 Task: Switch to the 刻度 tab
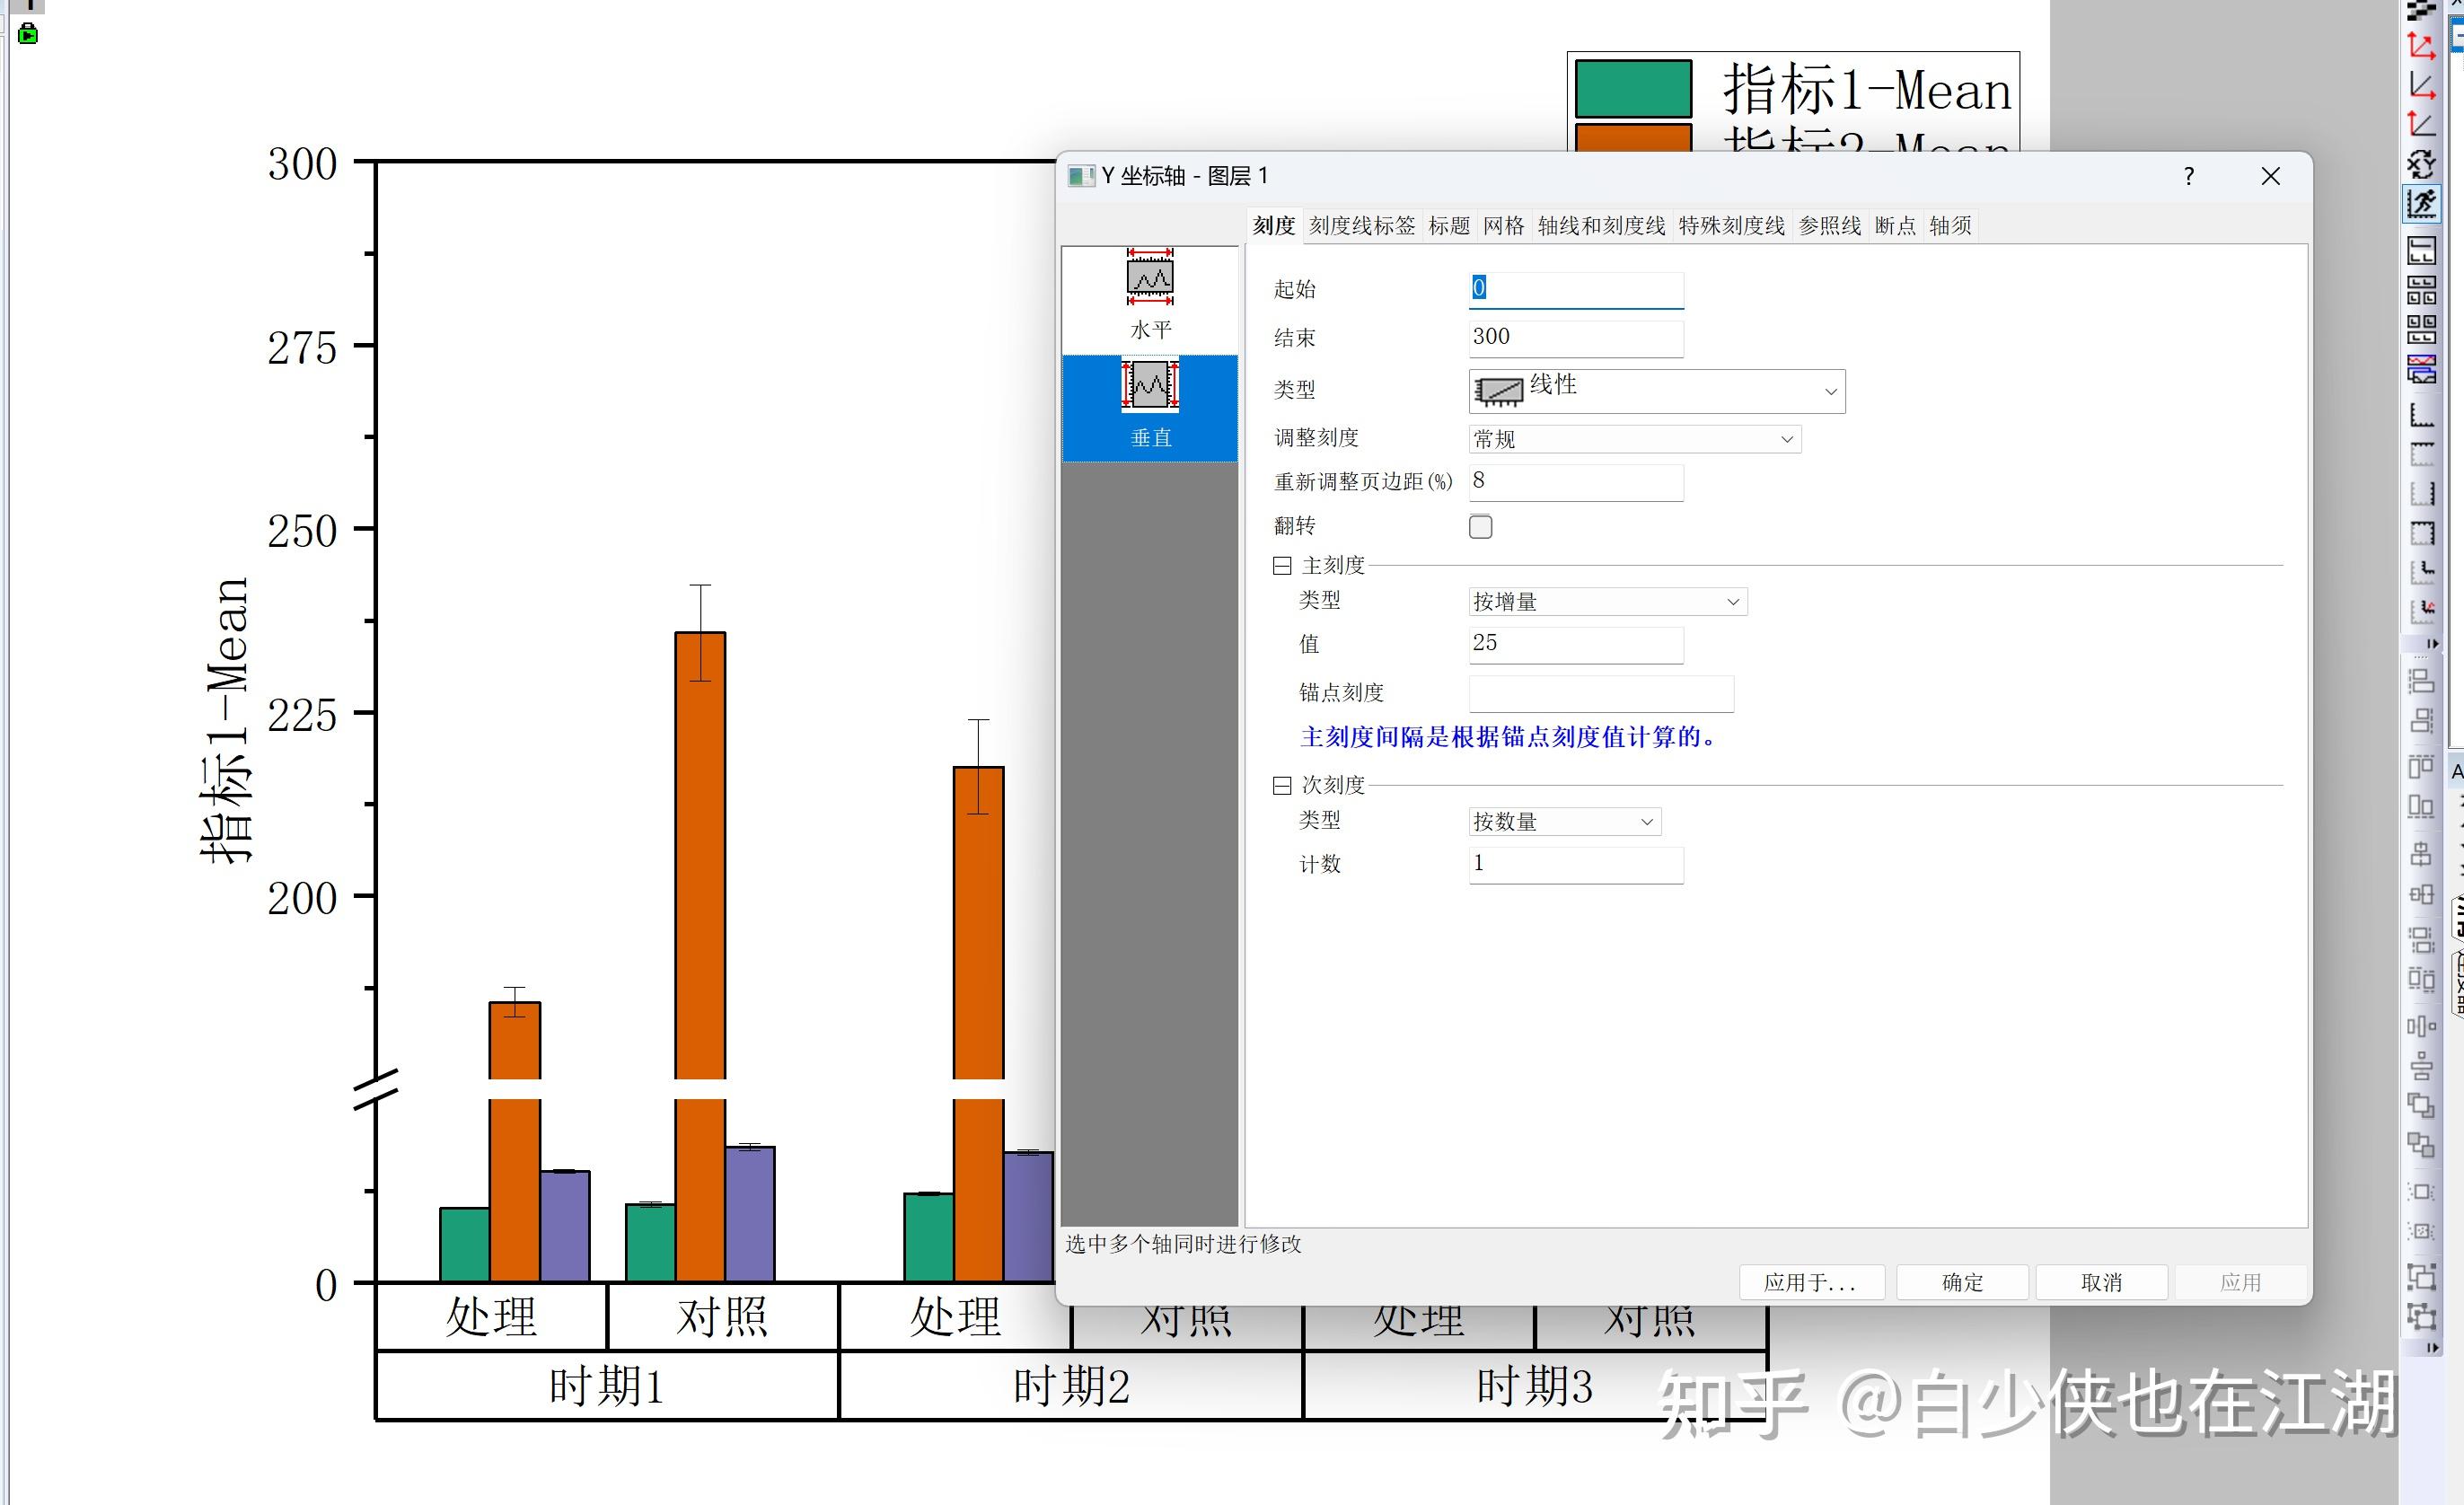1273,226
